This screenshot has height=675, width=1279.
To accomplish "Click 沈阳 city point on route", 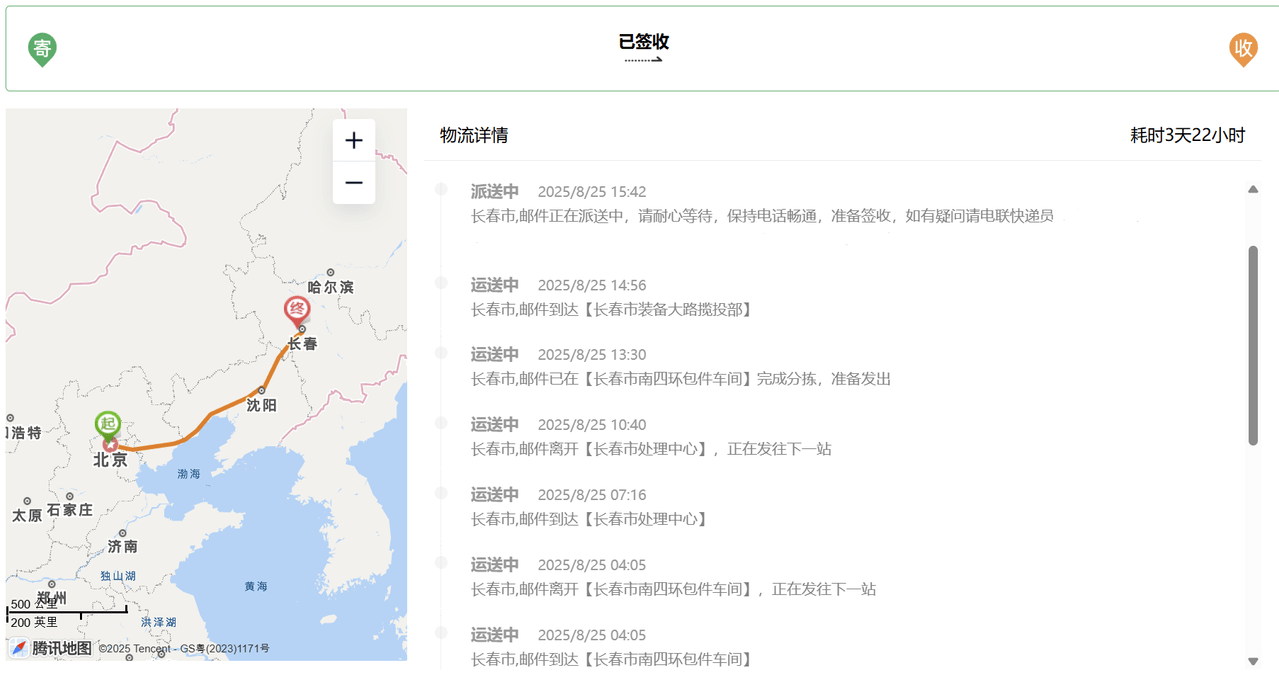I will pos(261,390).
